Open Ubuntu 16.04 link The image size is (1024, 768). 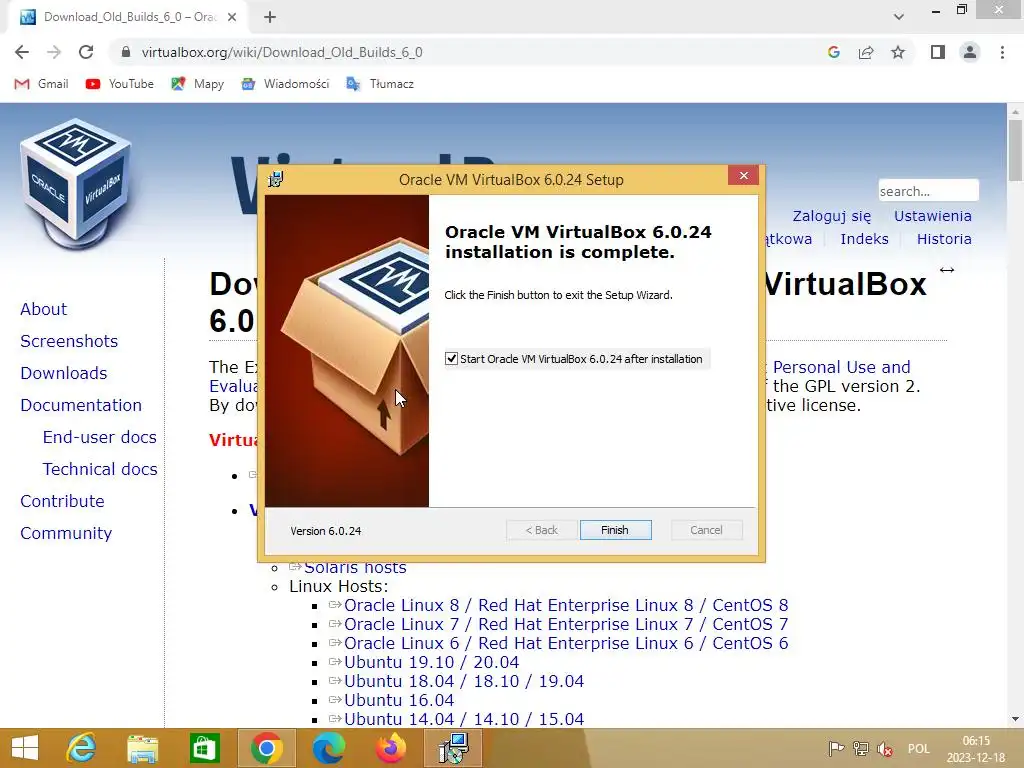[x=398, y=700]
